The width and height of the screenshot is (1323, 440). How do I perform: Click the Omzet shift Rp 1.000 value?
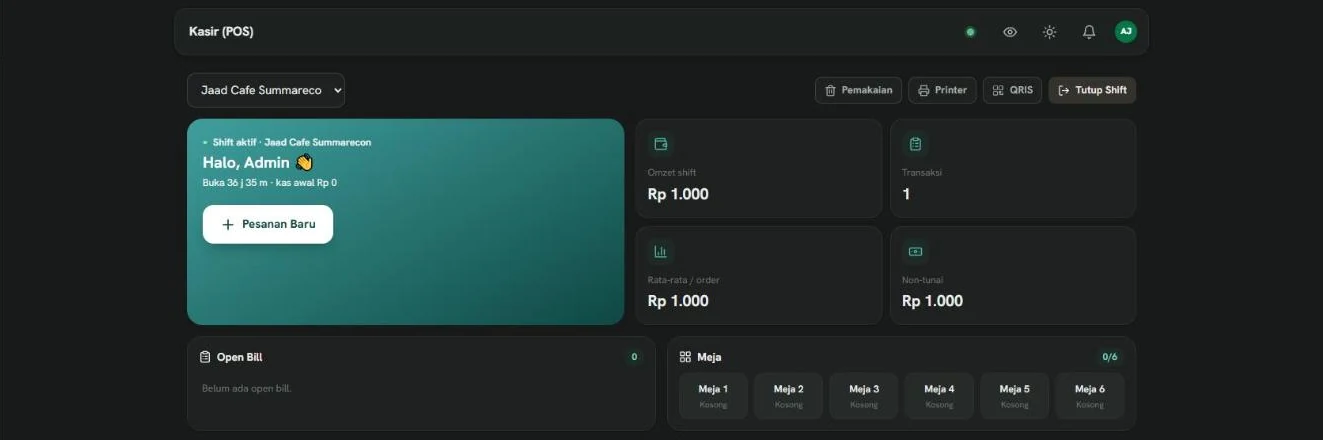678,194
